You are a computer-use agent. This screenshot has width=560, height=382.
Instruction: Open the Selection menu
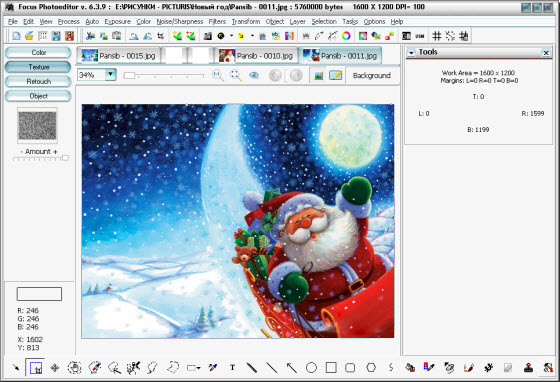click(x=324, y=22)
